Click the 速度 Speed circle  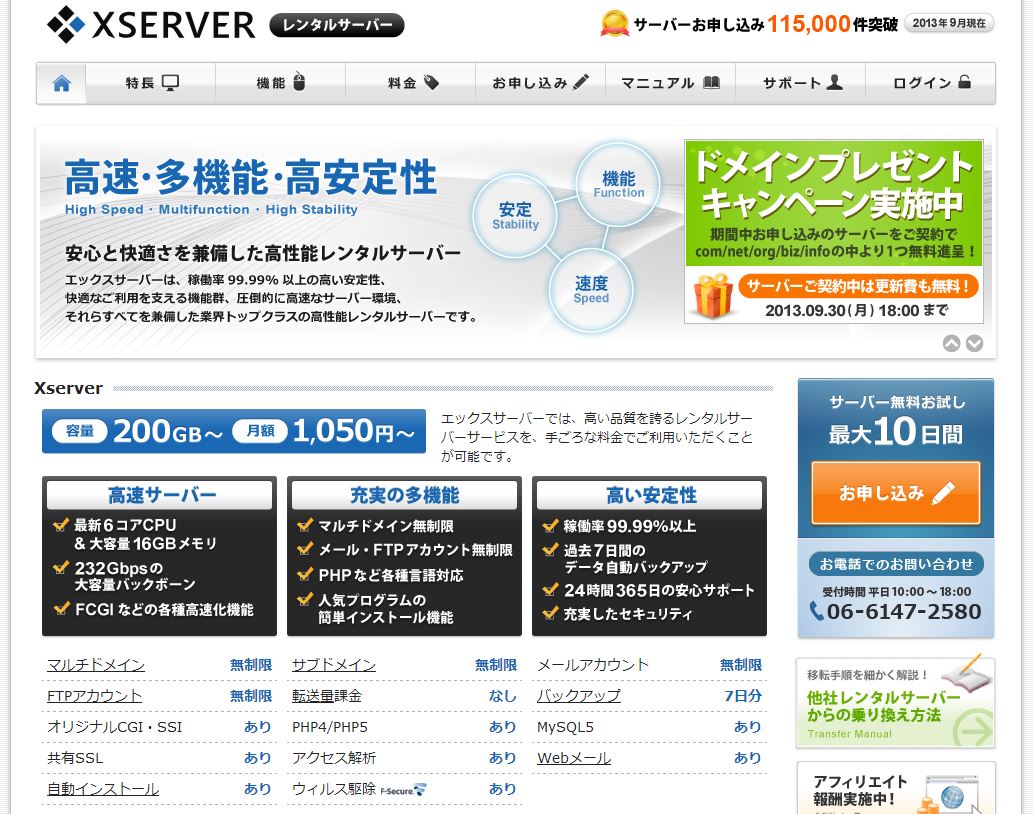[x=591, y=290]
